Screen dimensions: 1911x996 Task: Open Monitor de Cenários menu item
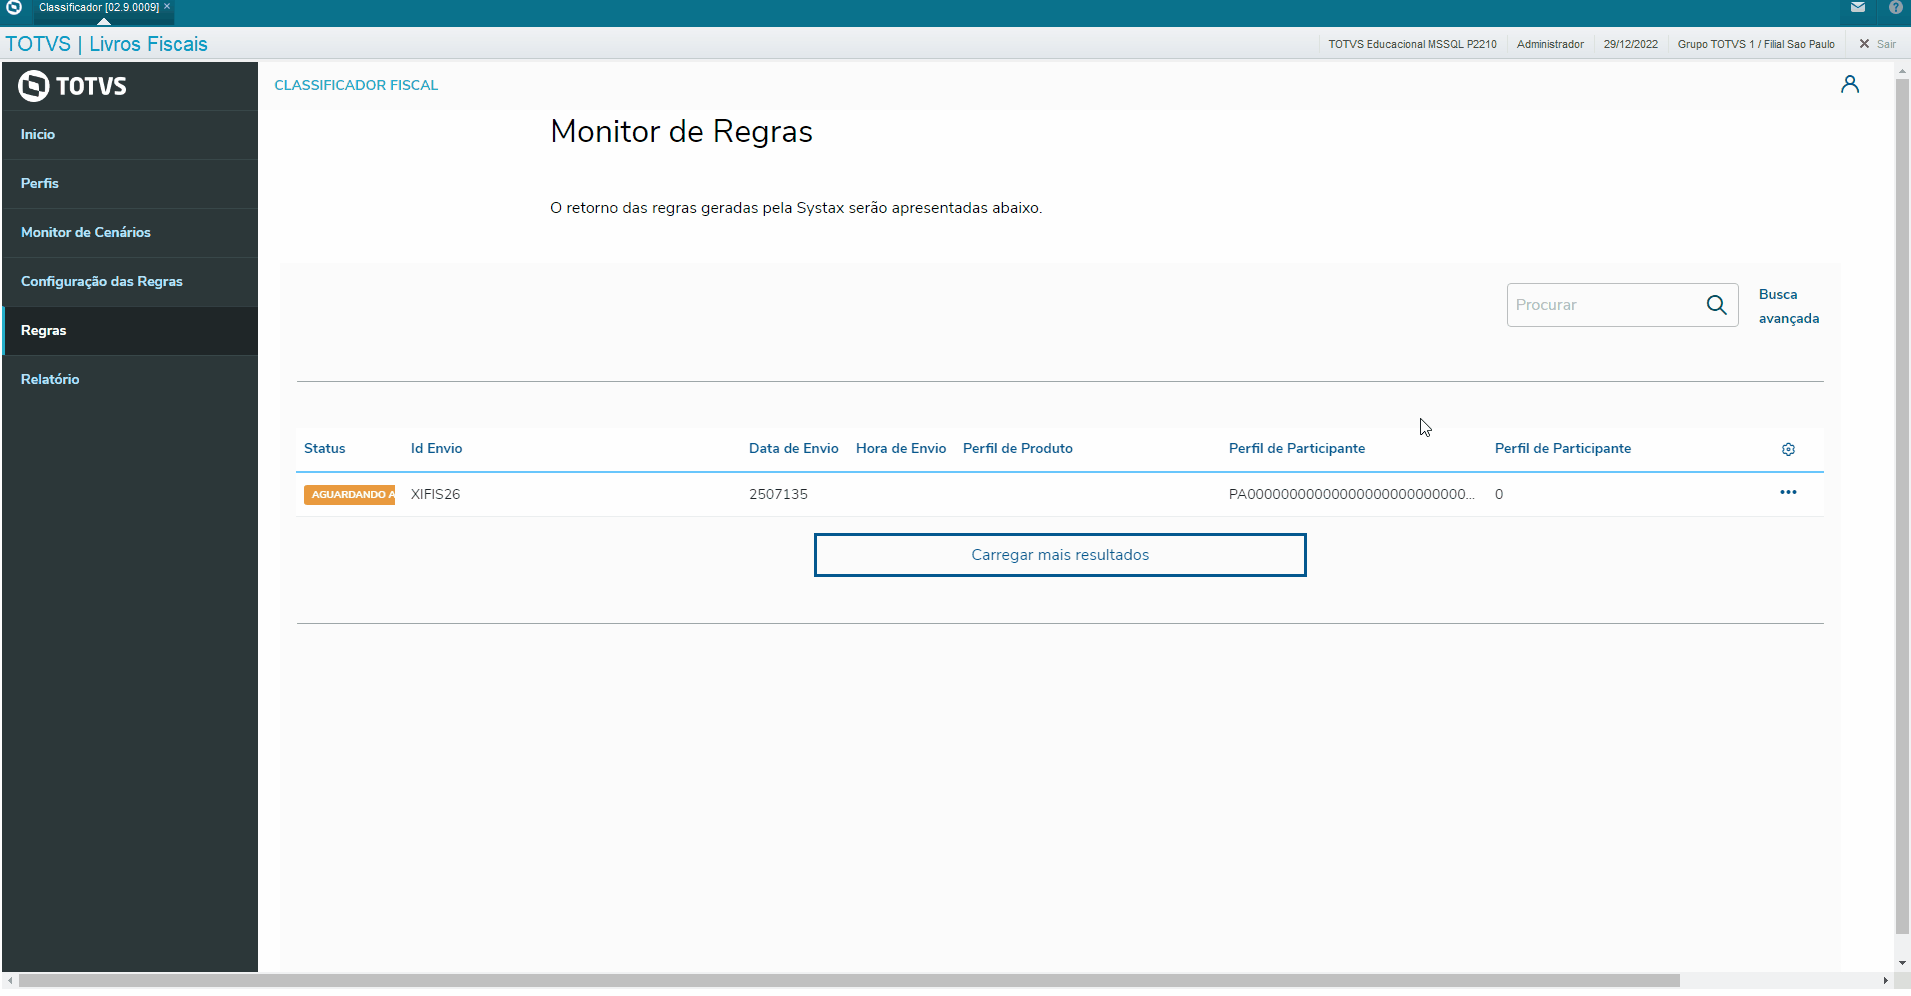click(x=130, y=233)
